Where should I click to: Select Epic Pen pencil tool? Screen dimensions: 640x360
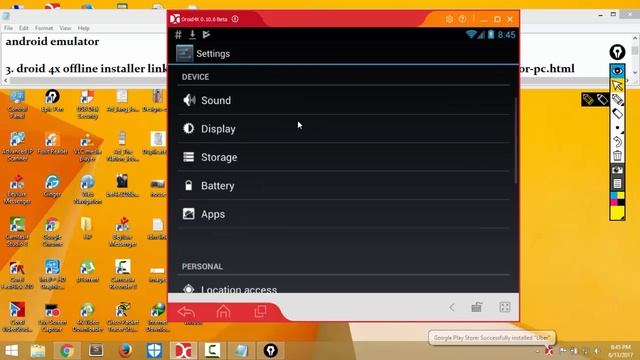click(617, 99)
